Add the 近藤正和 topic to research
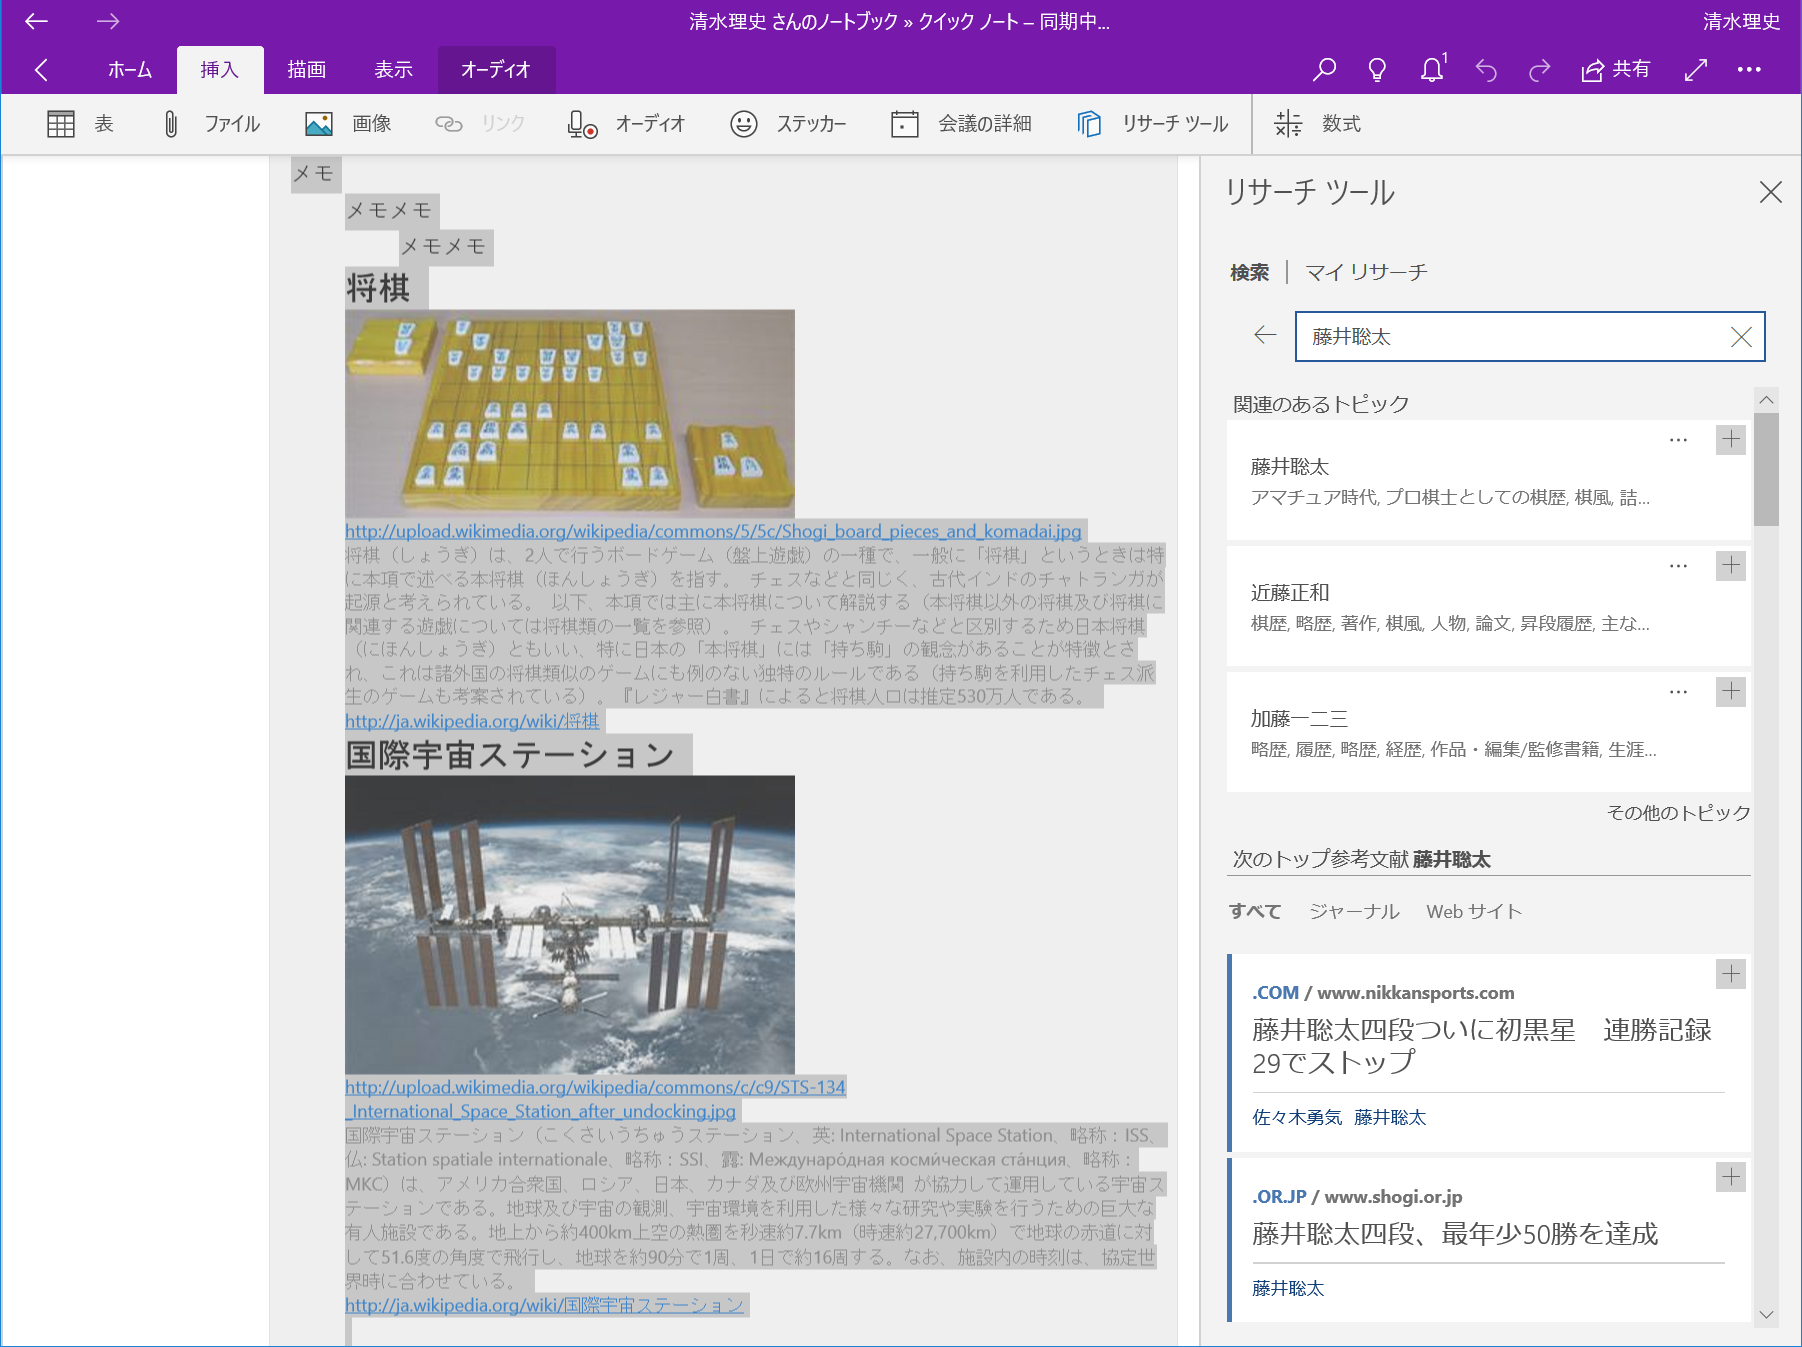 click(x=1730, y=565)
